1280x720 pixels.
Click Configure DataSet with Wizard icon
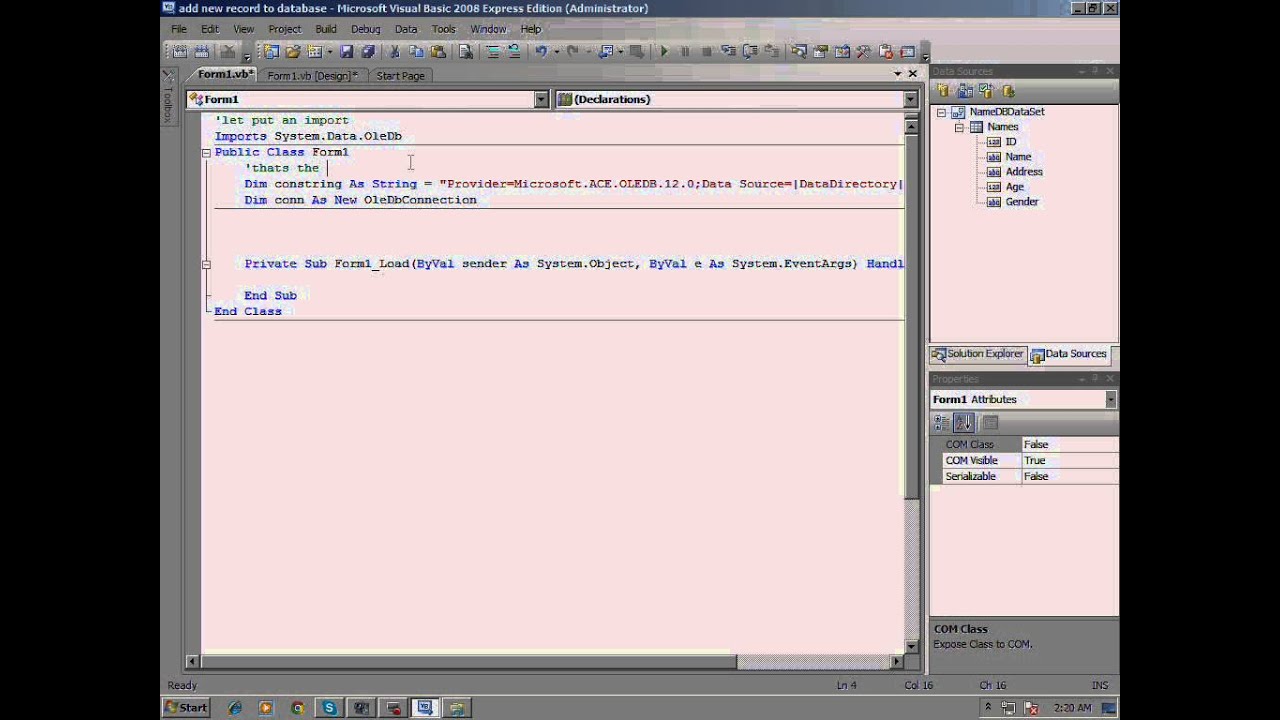986,90
